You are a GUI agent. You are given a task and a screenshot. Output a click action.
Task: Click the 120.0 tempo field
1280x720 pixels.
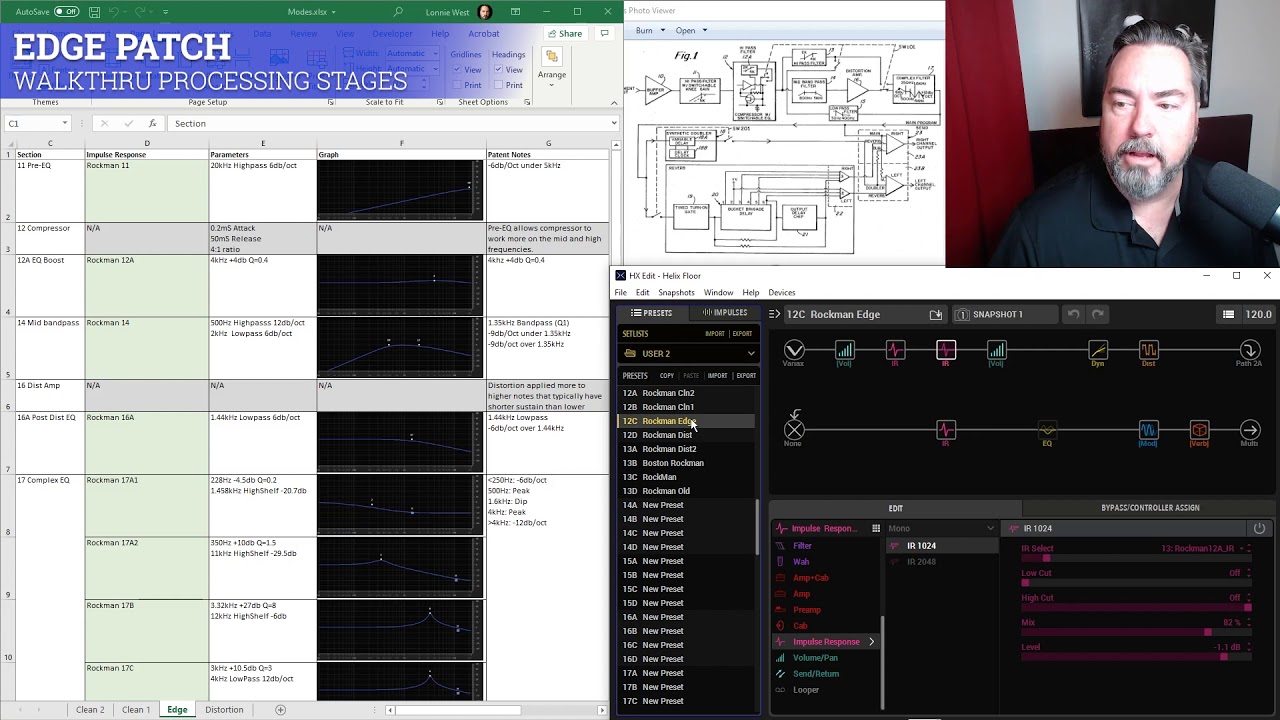coord(1258,314)
